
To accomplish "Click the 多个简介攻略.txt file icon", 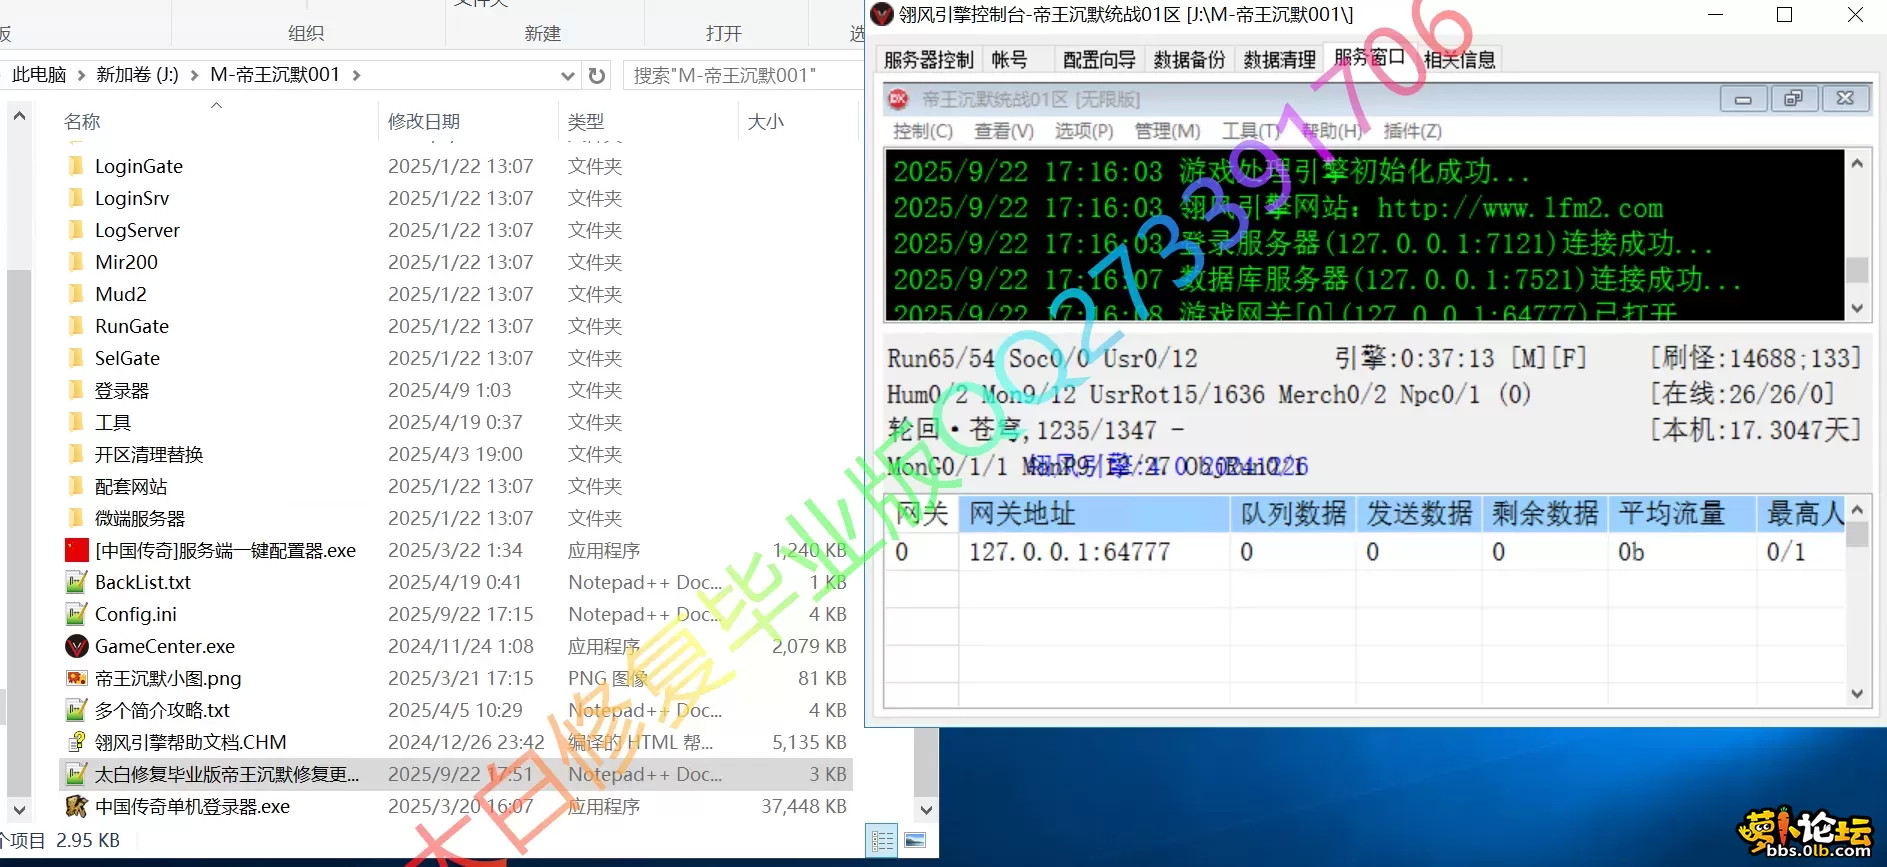I will coord(76,710).
